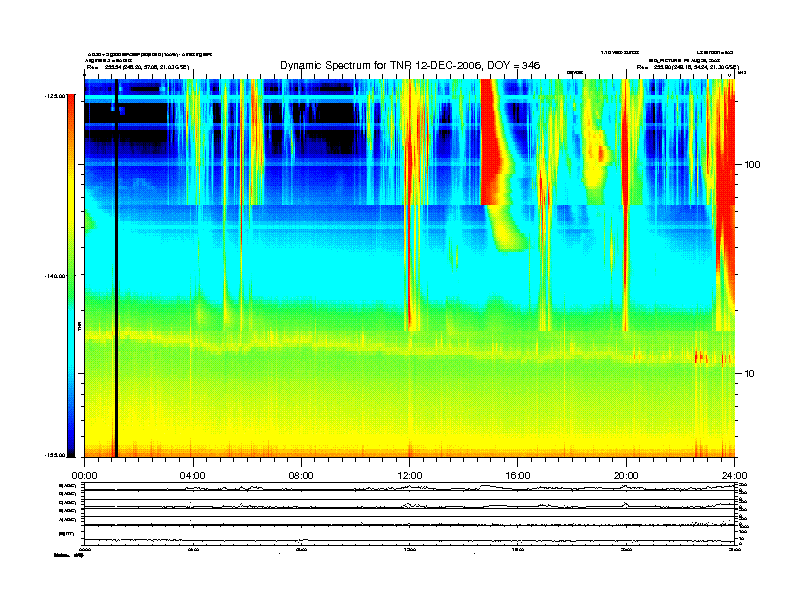Click the red vertical streak at 20:00
This screenshot has height=612, width=792.
coord(625,205)
